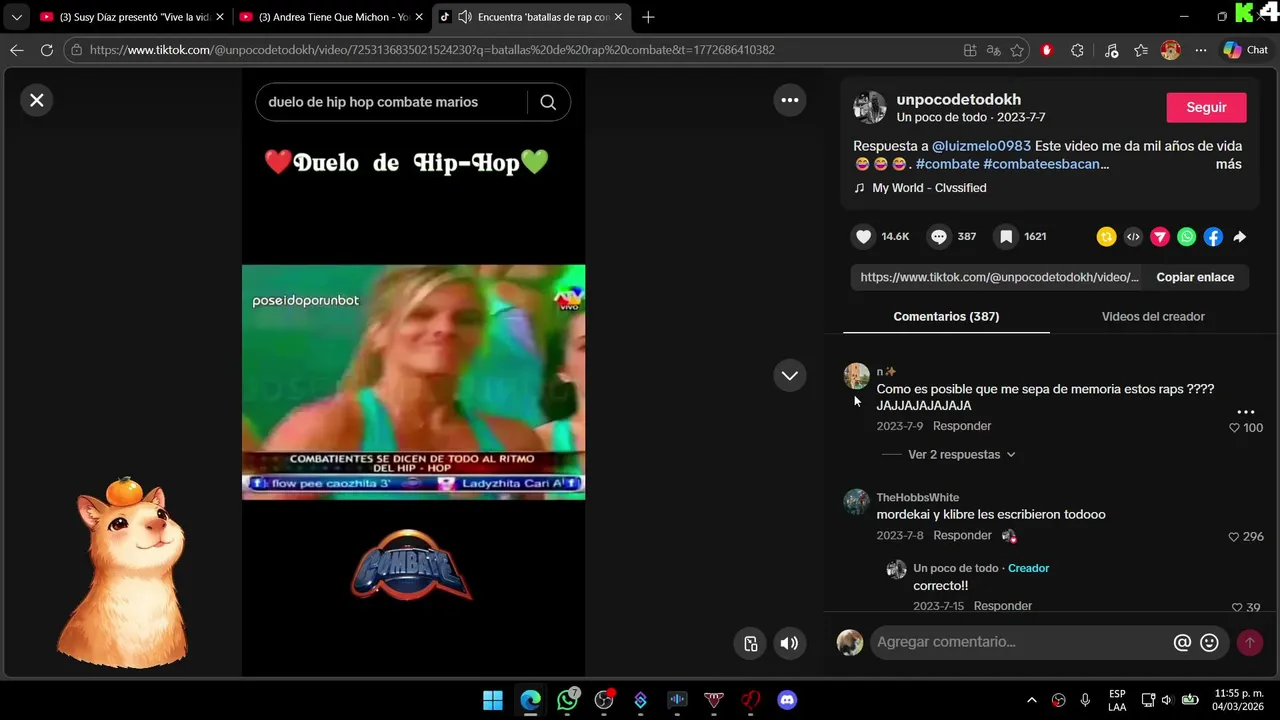Reply to the 2023-7-9 comment via Responder

coord(962,426)
